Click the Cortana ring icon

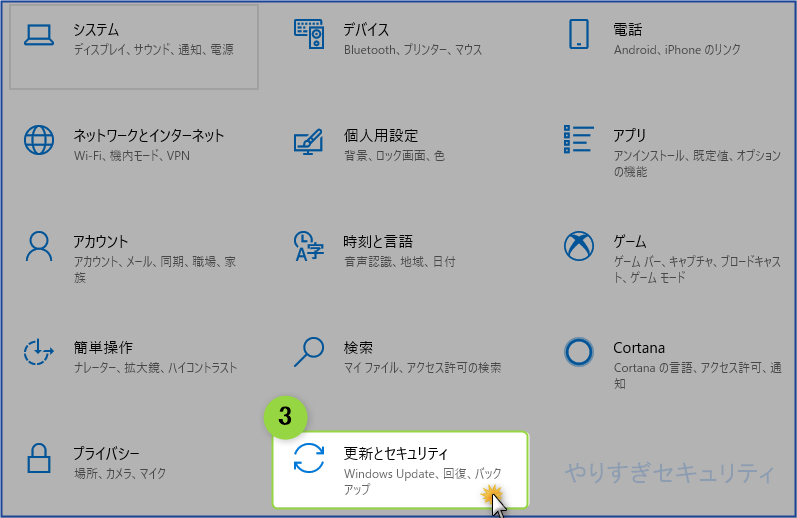point(579,352)
